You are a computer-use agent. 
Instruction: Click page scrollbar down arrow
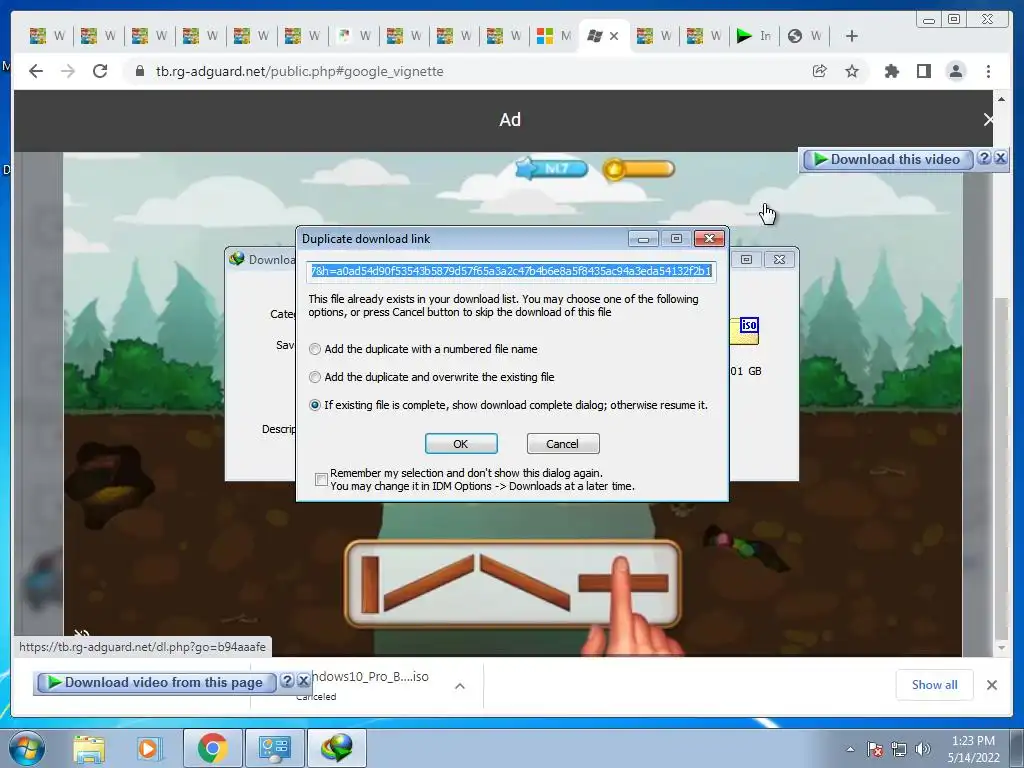(x=1002, y=648)
